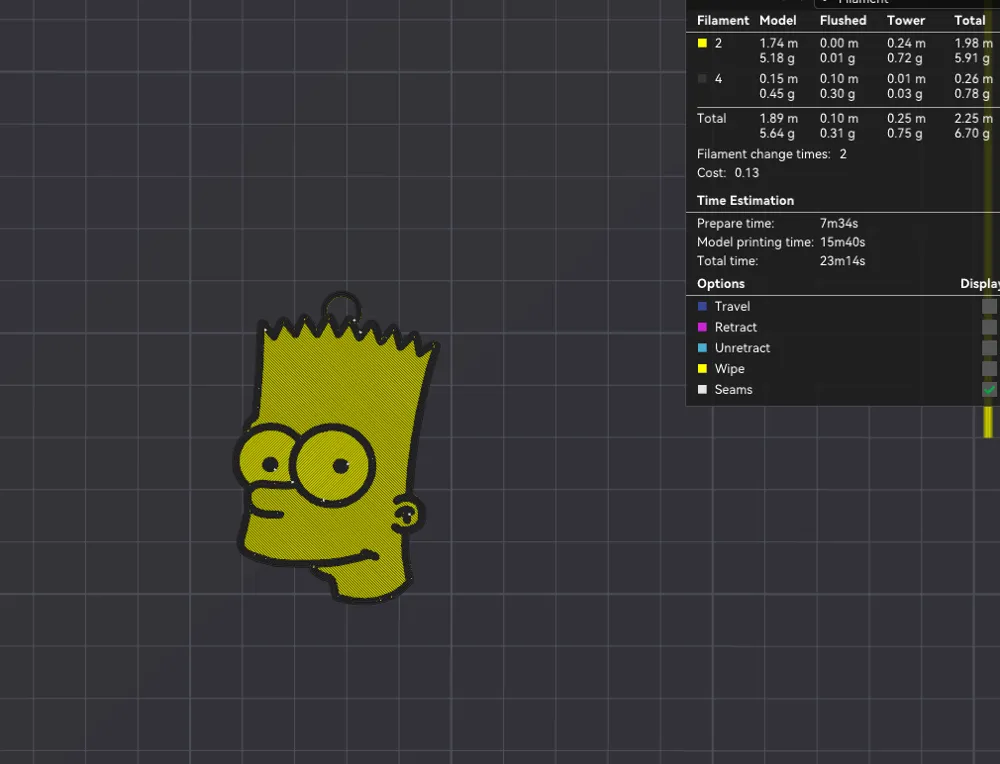1000x764 pixels.
Task: Click the 5.64 g total model weight
Action: pyautogui.click(x=777, y=133)
